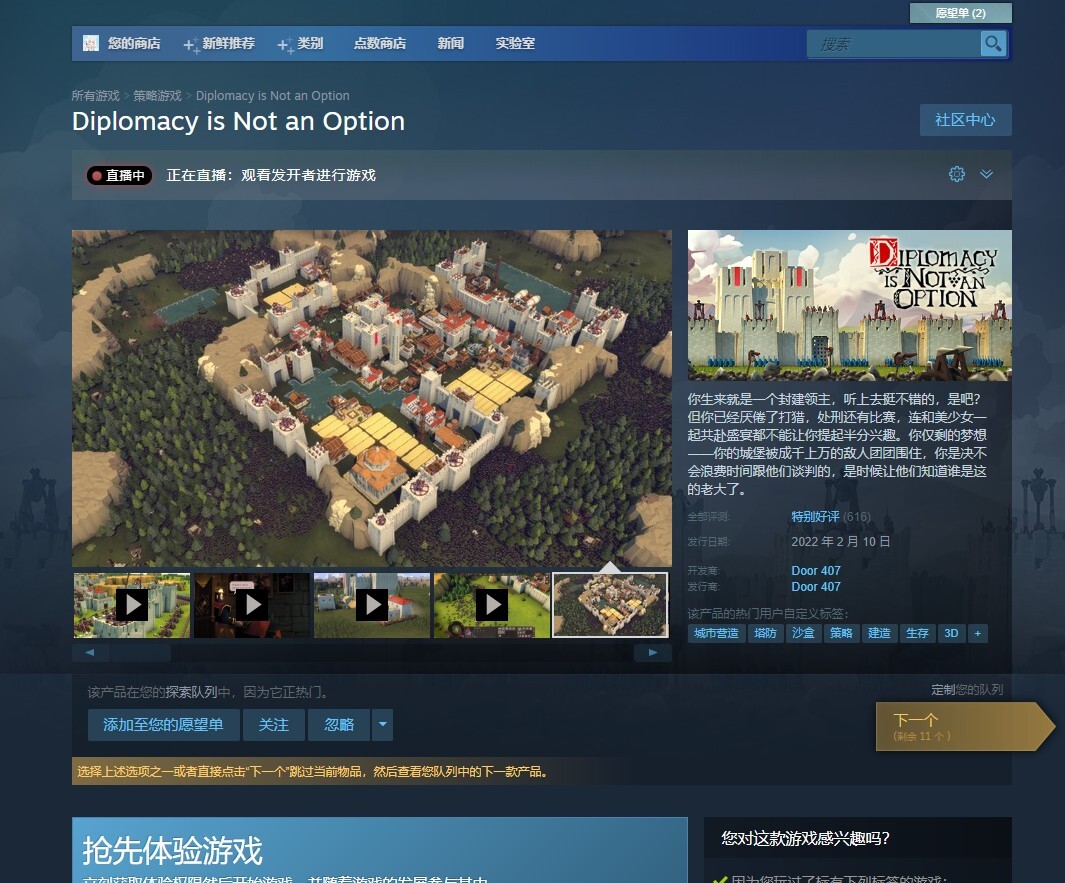
Task: Click breadcrumb Diplomacy is Not an Option
Action: click(x=272, y=96)
